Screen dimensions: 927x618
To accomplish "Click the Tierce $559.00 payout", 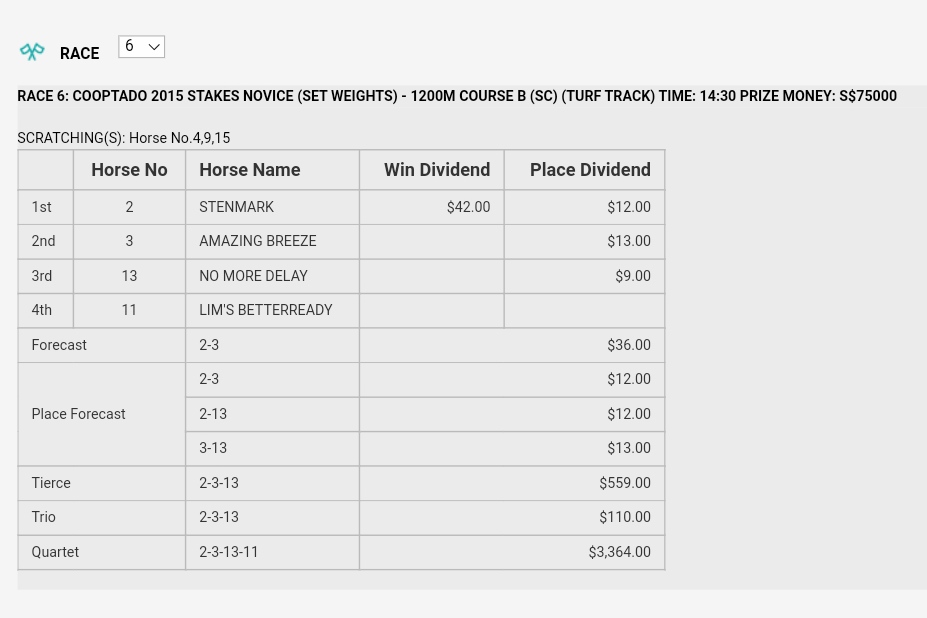I will [x=624, y=483].
